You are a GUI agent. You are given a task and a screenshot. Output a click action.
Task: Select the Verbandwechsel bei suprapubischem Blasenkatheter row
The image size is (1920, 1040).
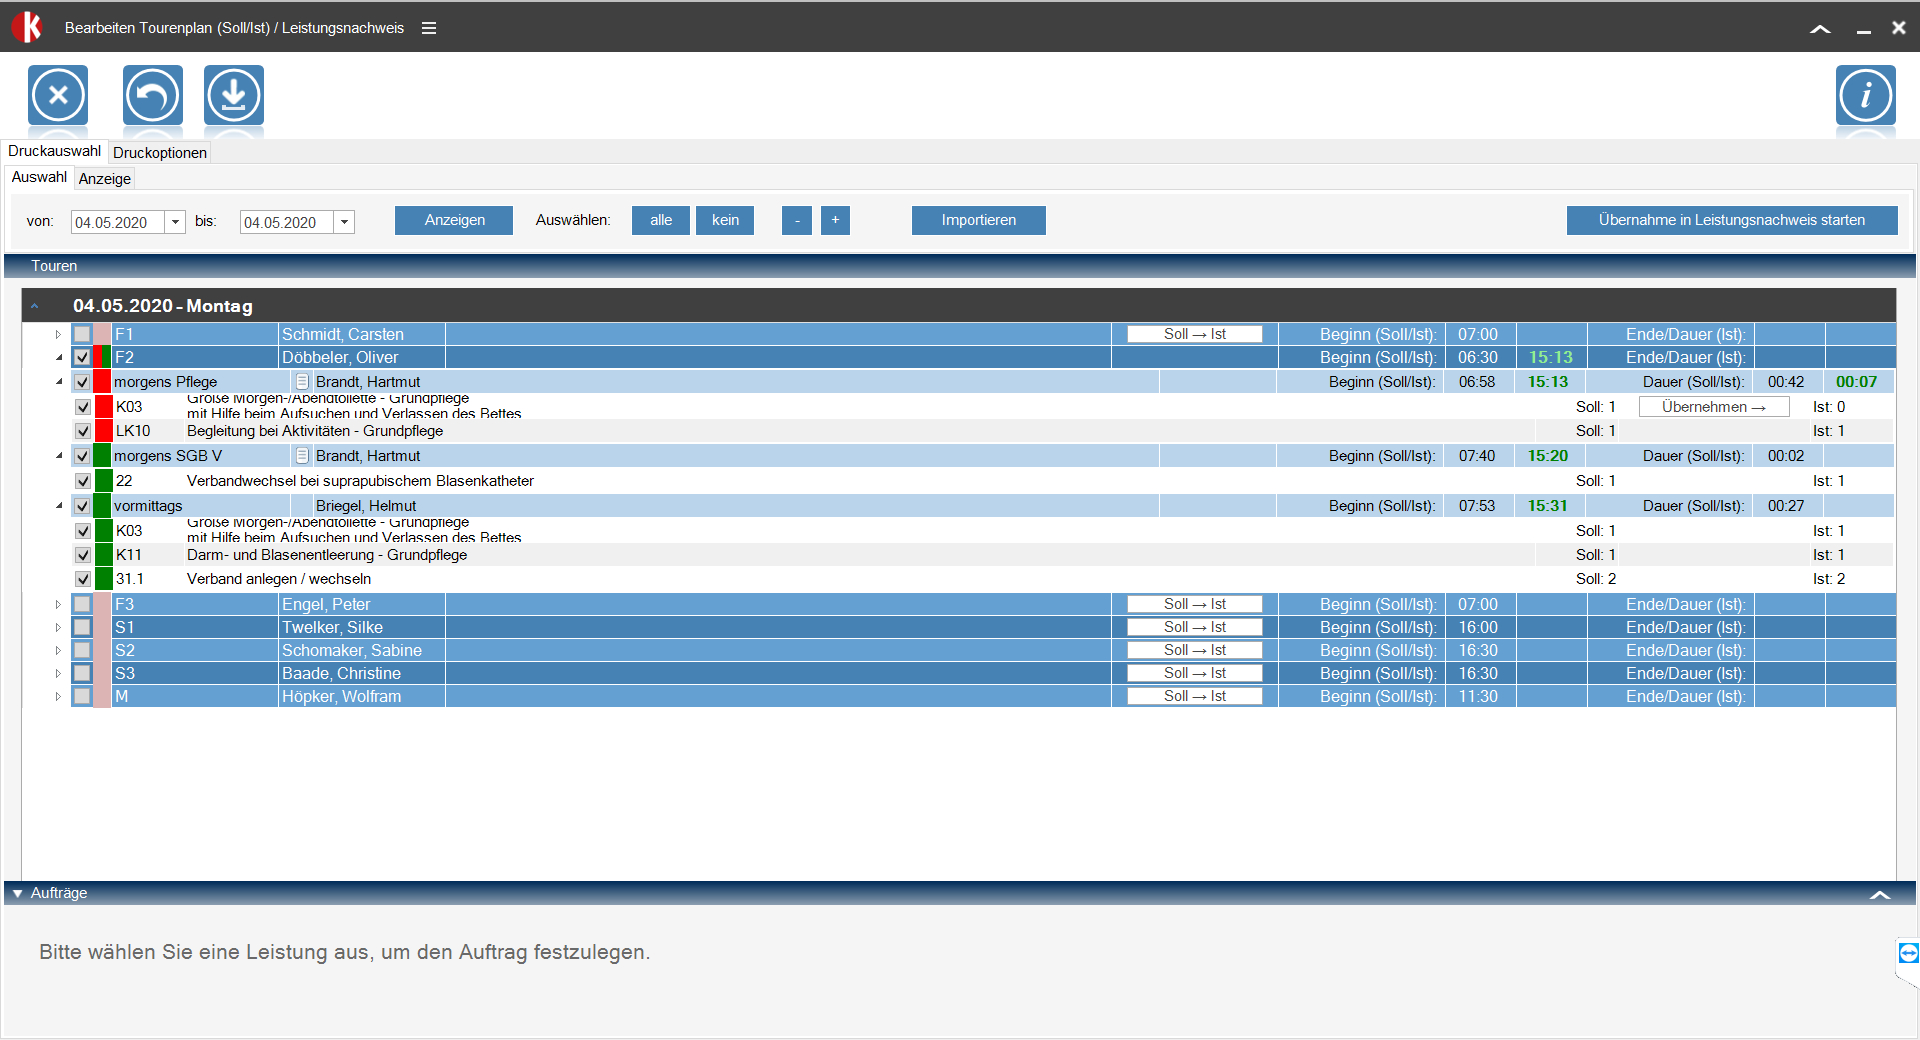[x=983, y=481]
